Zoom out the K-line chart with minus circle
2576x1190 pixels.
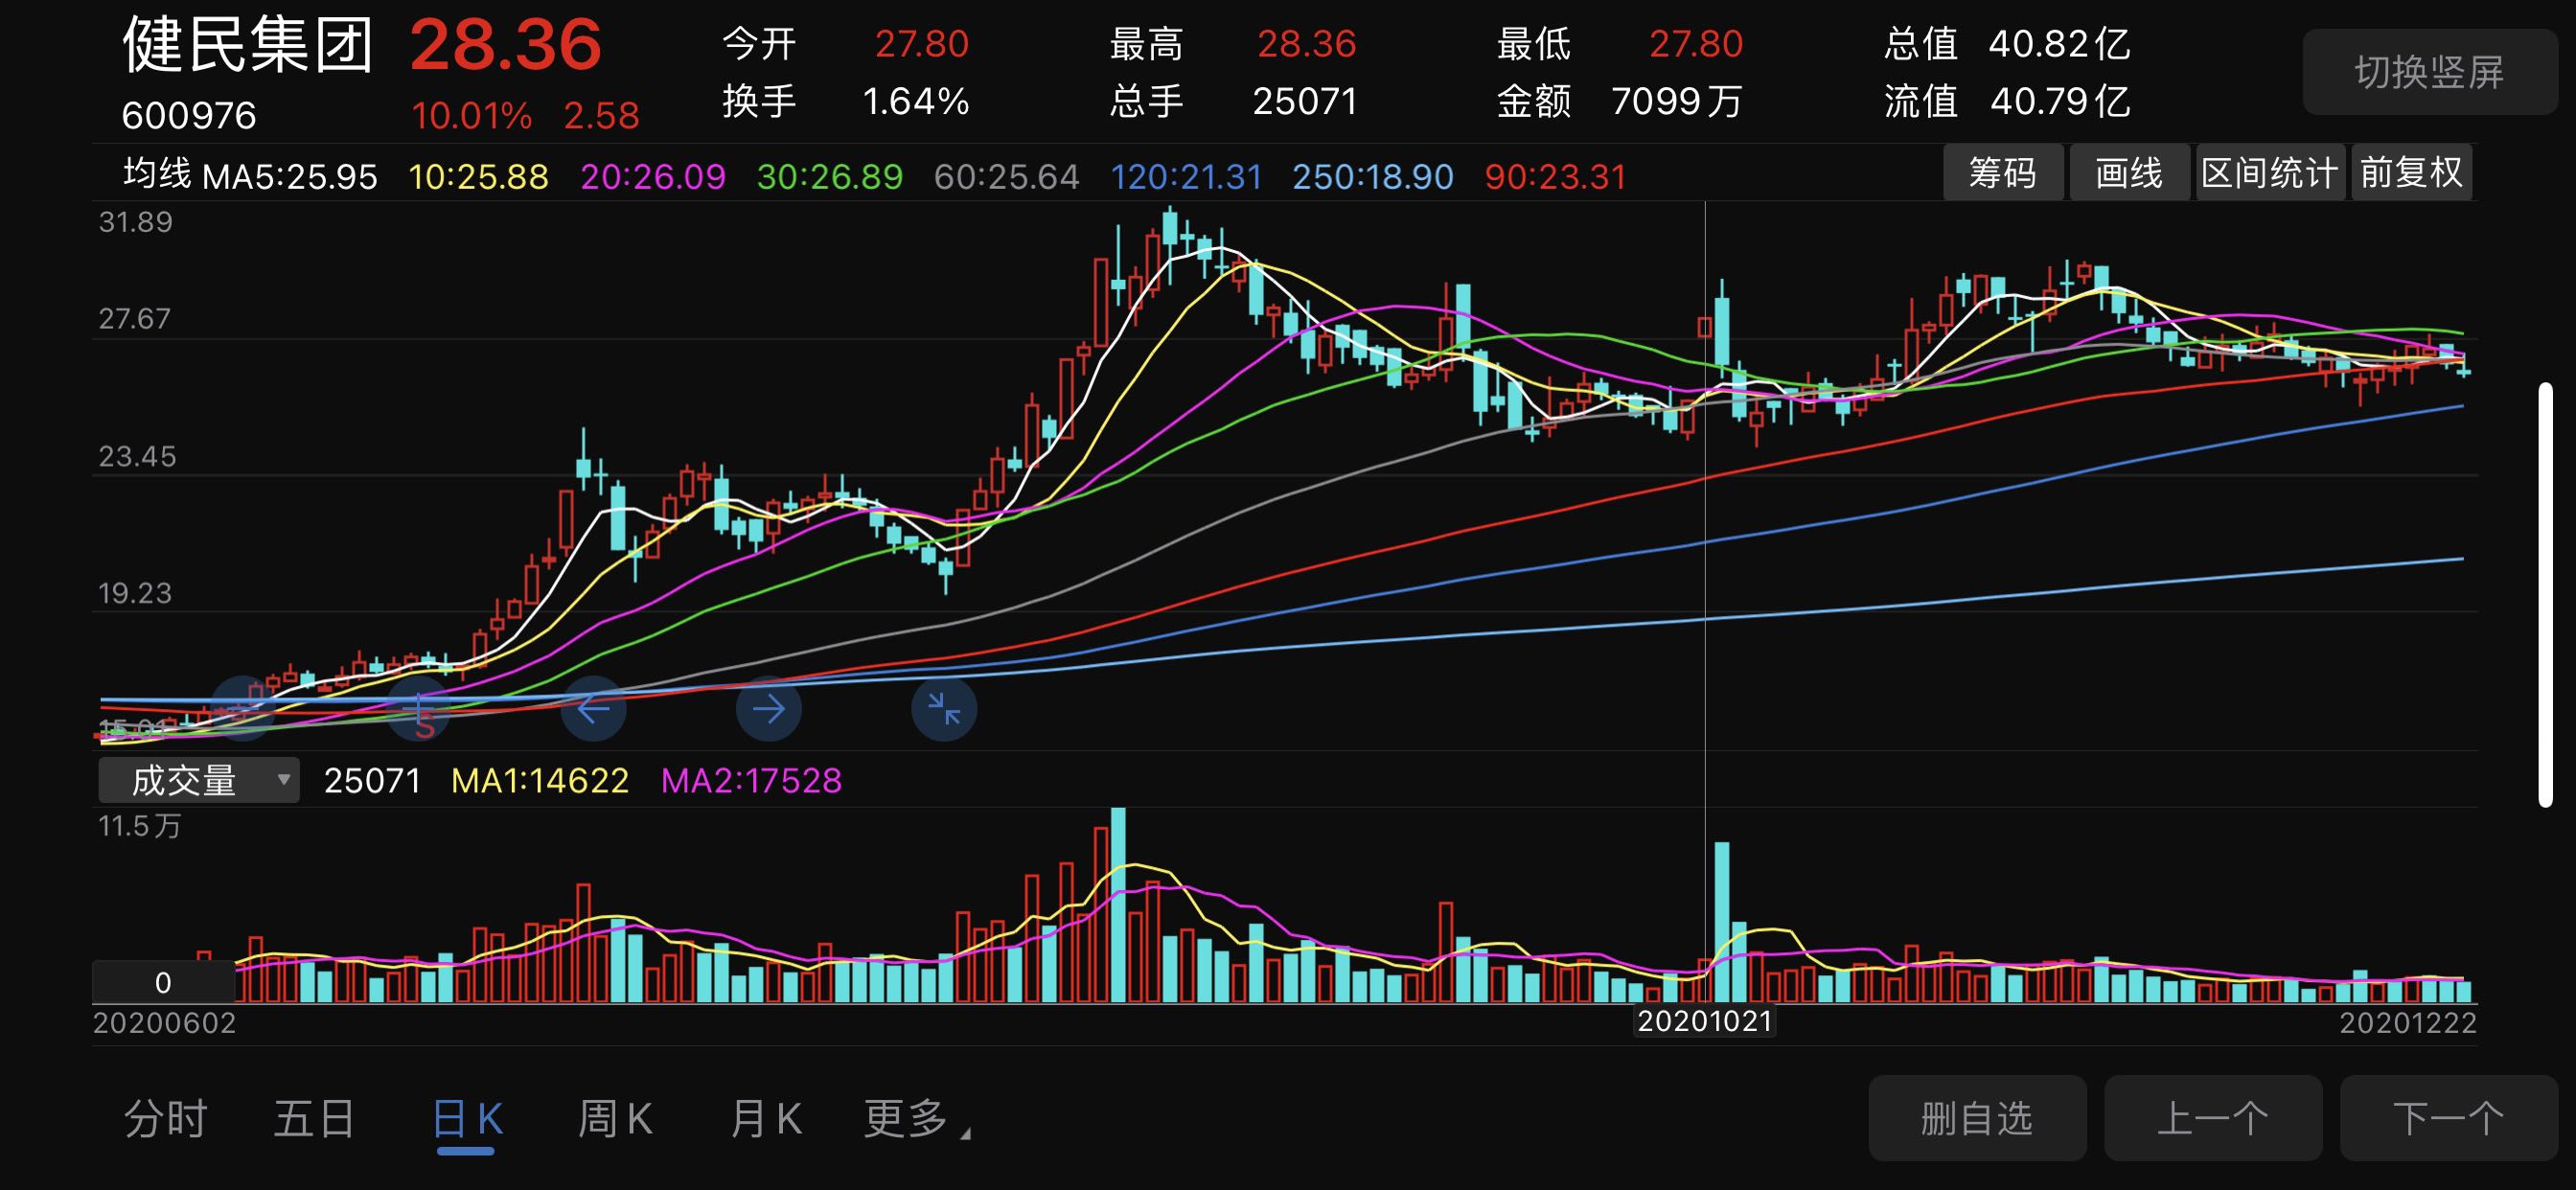pyautogui.click(x=242, y=708)
